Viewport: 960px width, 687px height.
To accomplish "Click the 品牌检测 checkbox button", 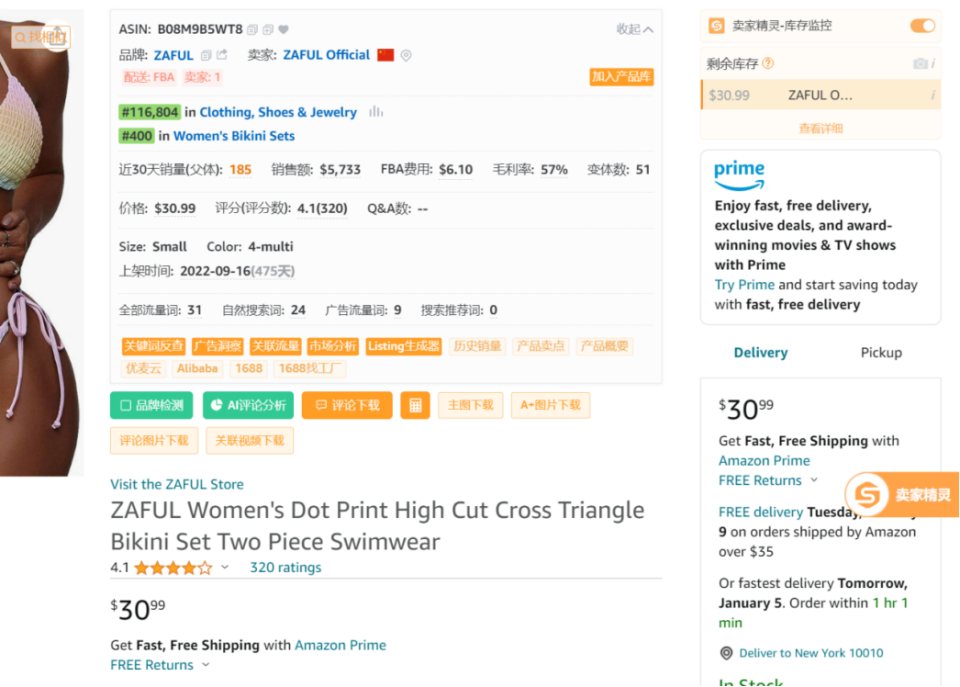I will click(x=152, y=405).
